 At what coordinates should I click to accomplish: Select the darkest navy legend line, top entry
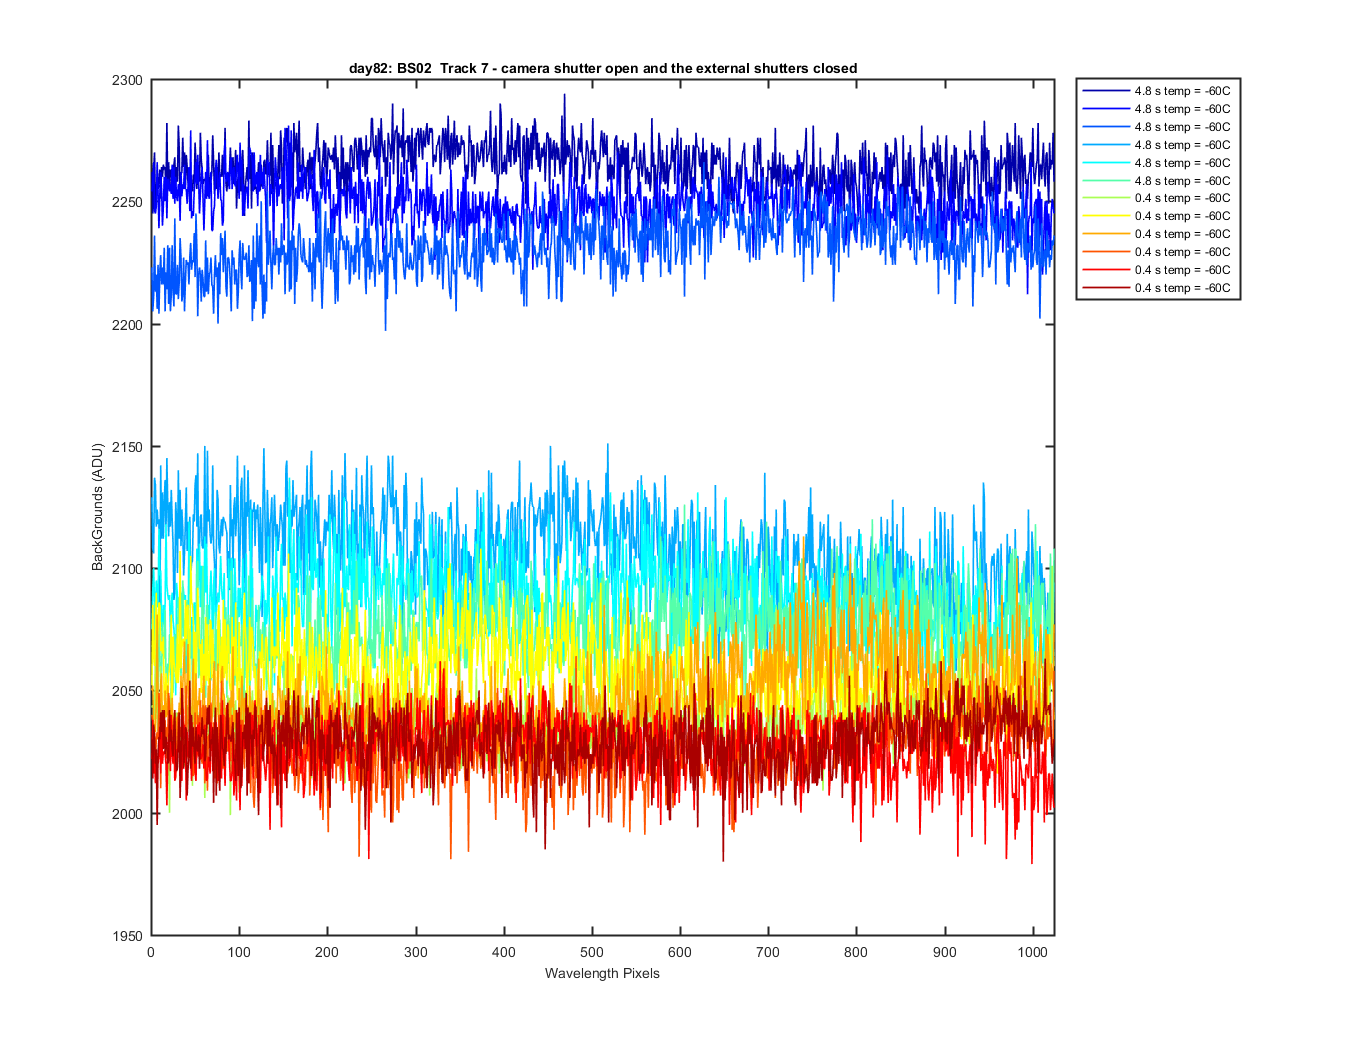pos(1106,91)
